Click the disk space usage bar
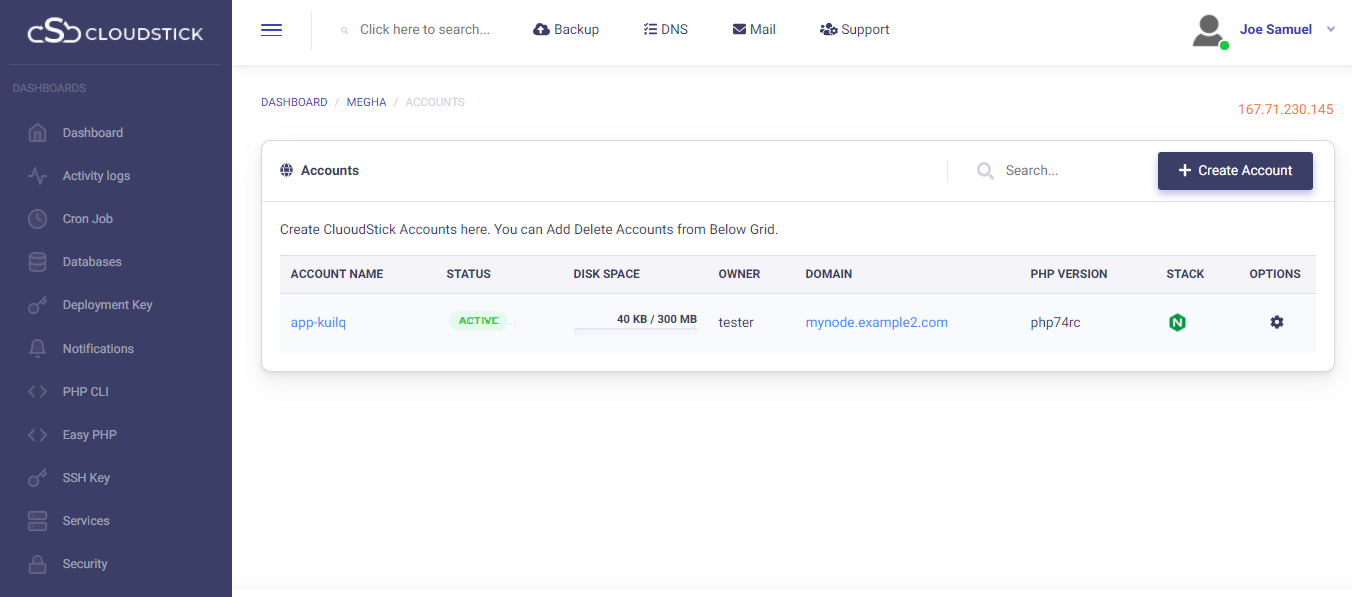This screenshot has width=1352, height=597. (x=635, y=330)
